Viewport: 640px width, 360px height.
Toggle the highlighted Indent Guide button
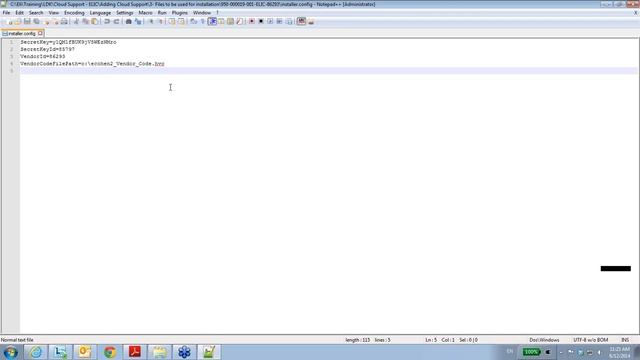pyautogui.click(x=212, y=21)
